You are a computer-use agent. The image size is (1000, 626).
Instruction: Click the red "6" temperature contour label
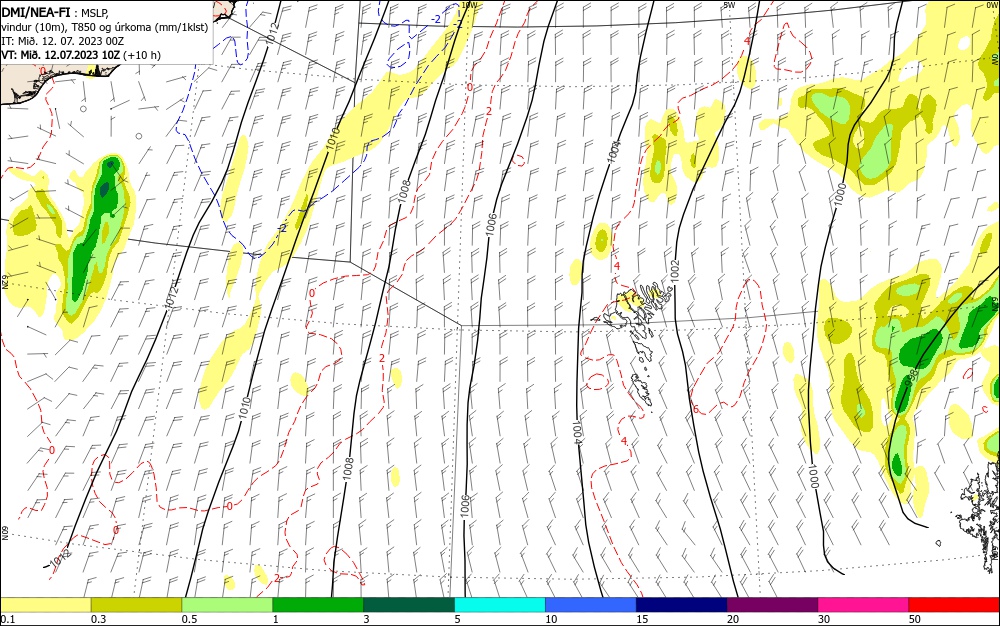tap(696, 409)
